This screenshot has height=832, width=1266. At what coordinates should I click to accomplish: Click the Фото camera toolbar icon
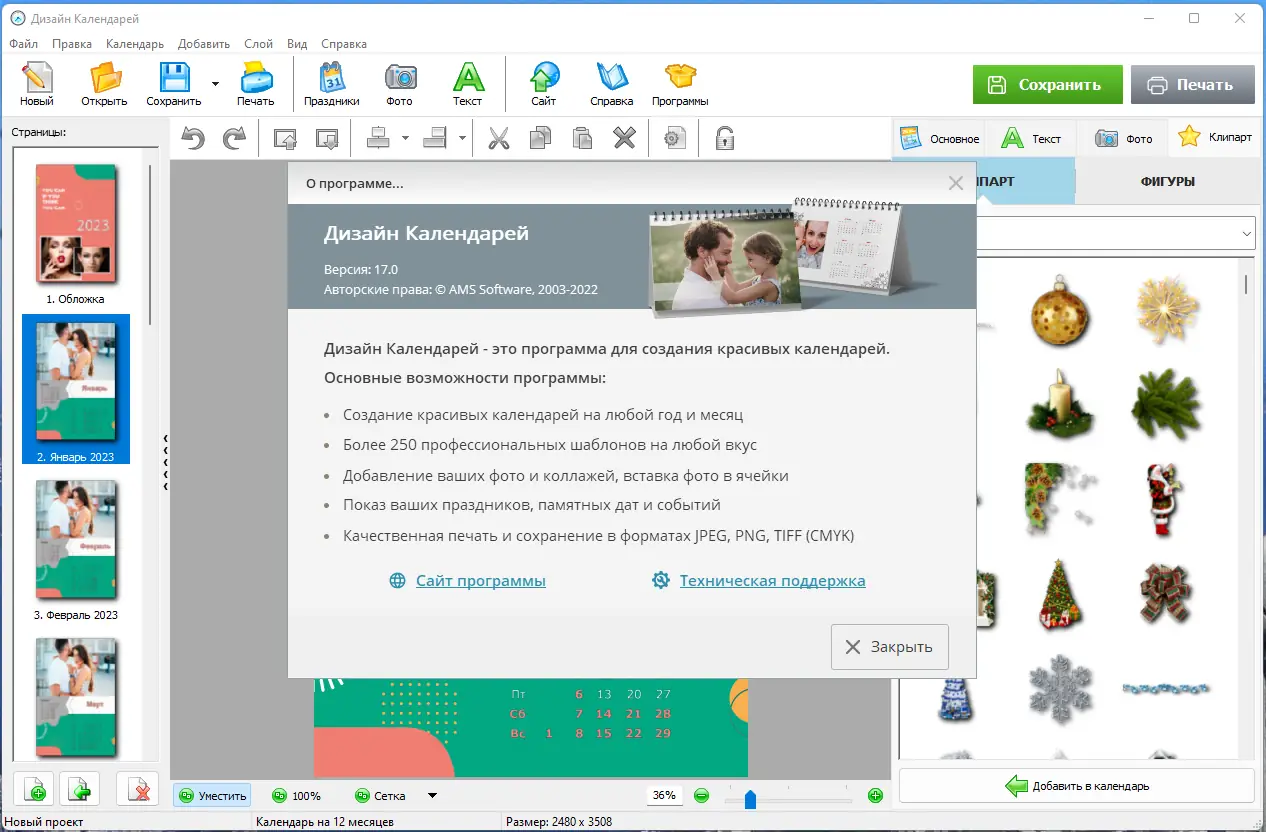(x=399, y=84)
